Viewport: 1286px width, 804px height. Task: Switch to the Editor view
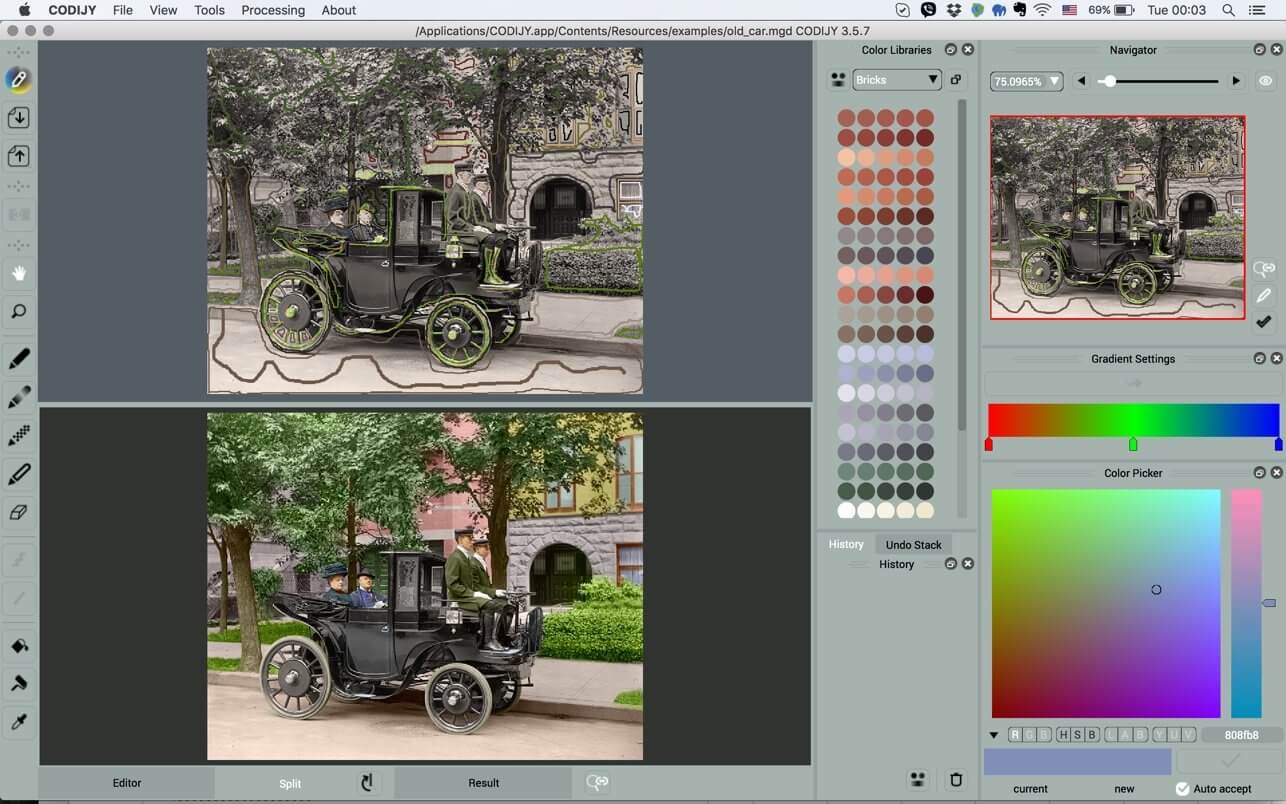(127, 783)
